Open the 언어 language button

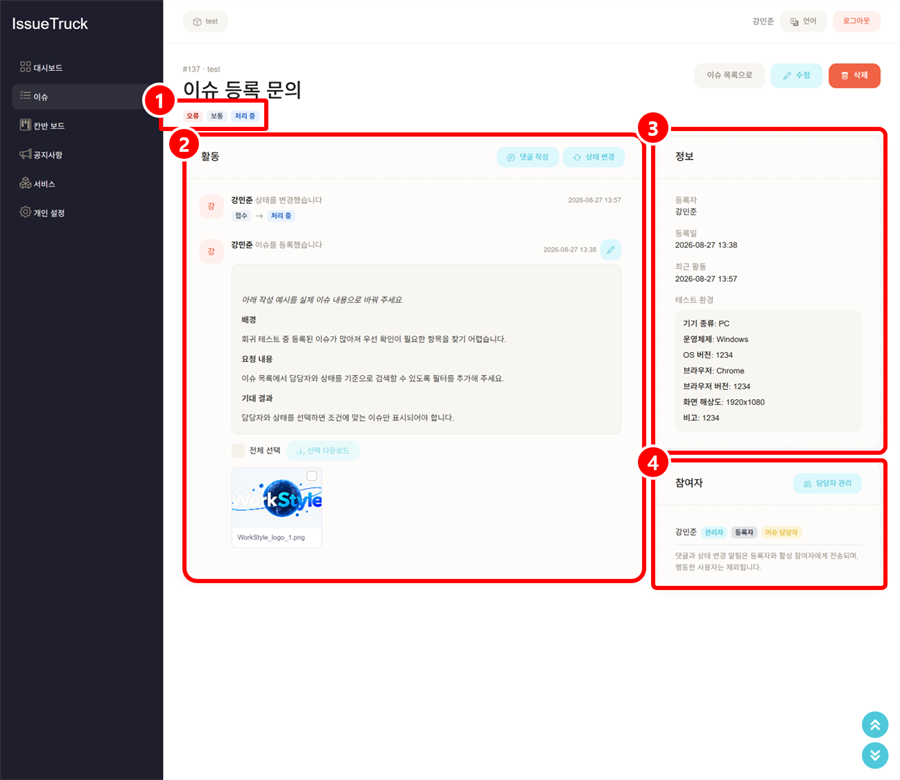[803, 21]
